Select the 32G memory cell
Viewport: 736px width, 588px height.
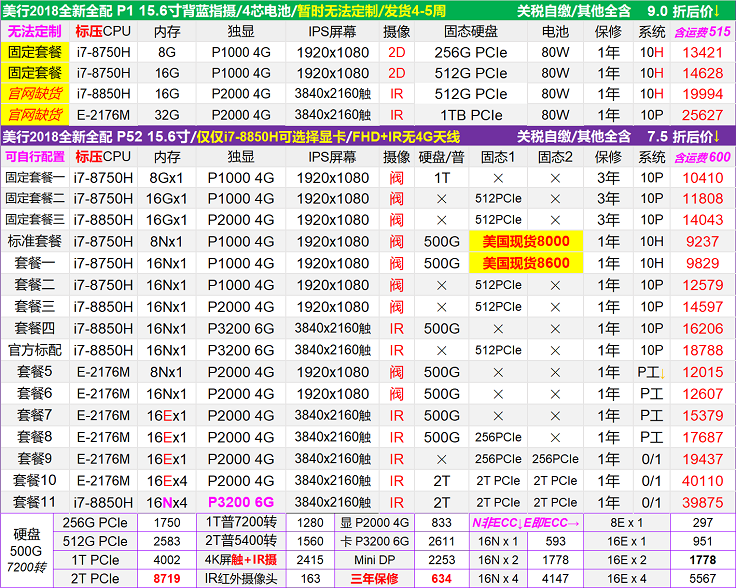pyautogui.click(x=167, y=115)
